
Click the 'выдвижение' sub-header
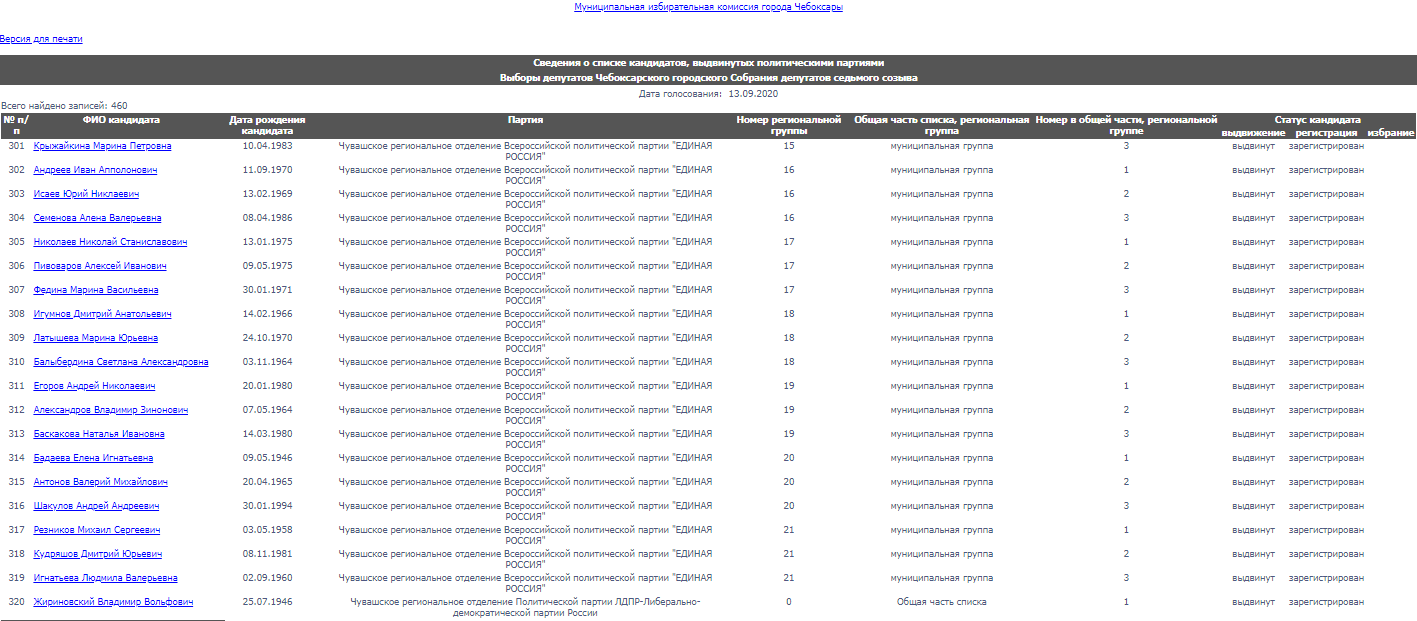pos(1253,133)
